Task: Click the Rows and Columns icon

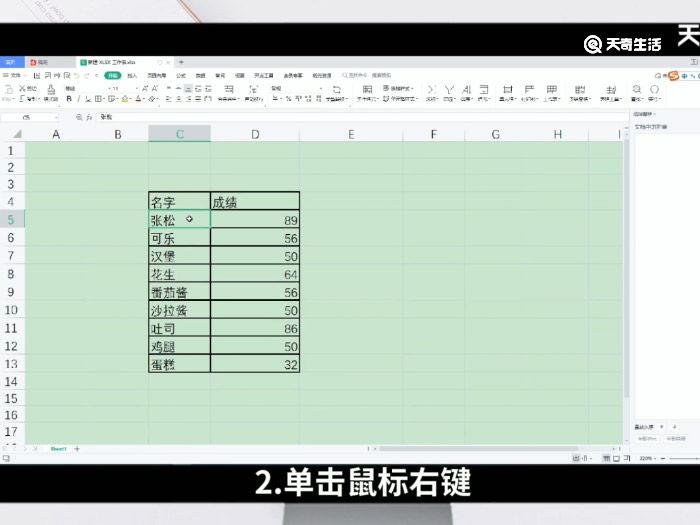Action: tap(529, 90)
